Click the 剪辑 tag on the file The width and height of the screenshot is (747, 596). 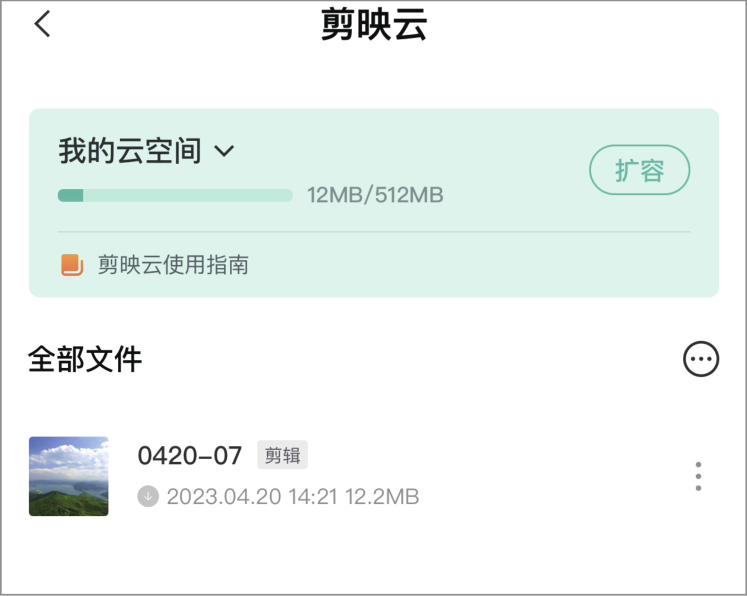282,456
